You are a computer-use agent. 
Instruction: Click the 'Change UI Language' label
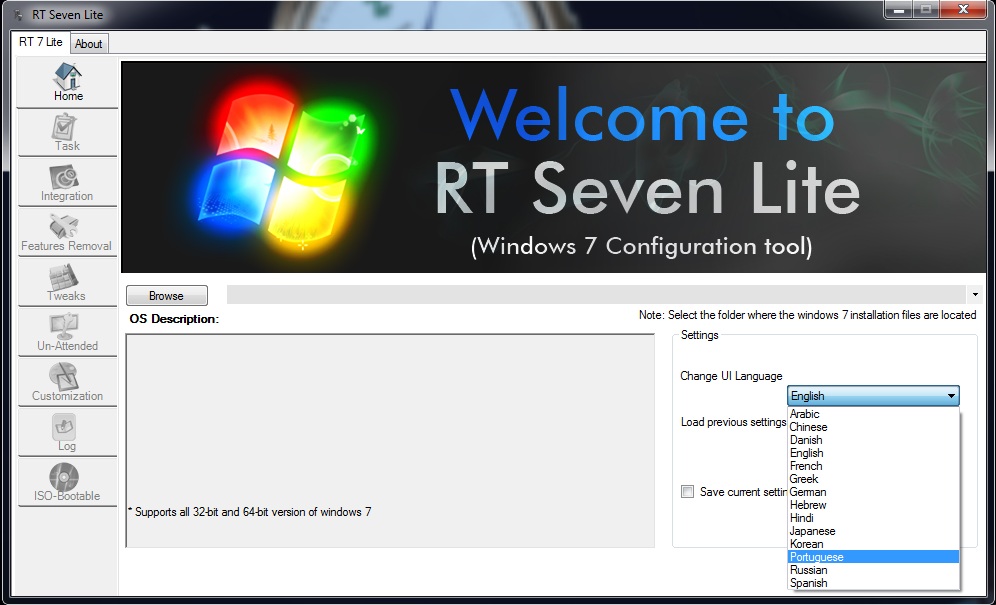click(731, 376)
